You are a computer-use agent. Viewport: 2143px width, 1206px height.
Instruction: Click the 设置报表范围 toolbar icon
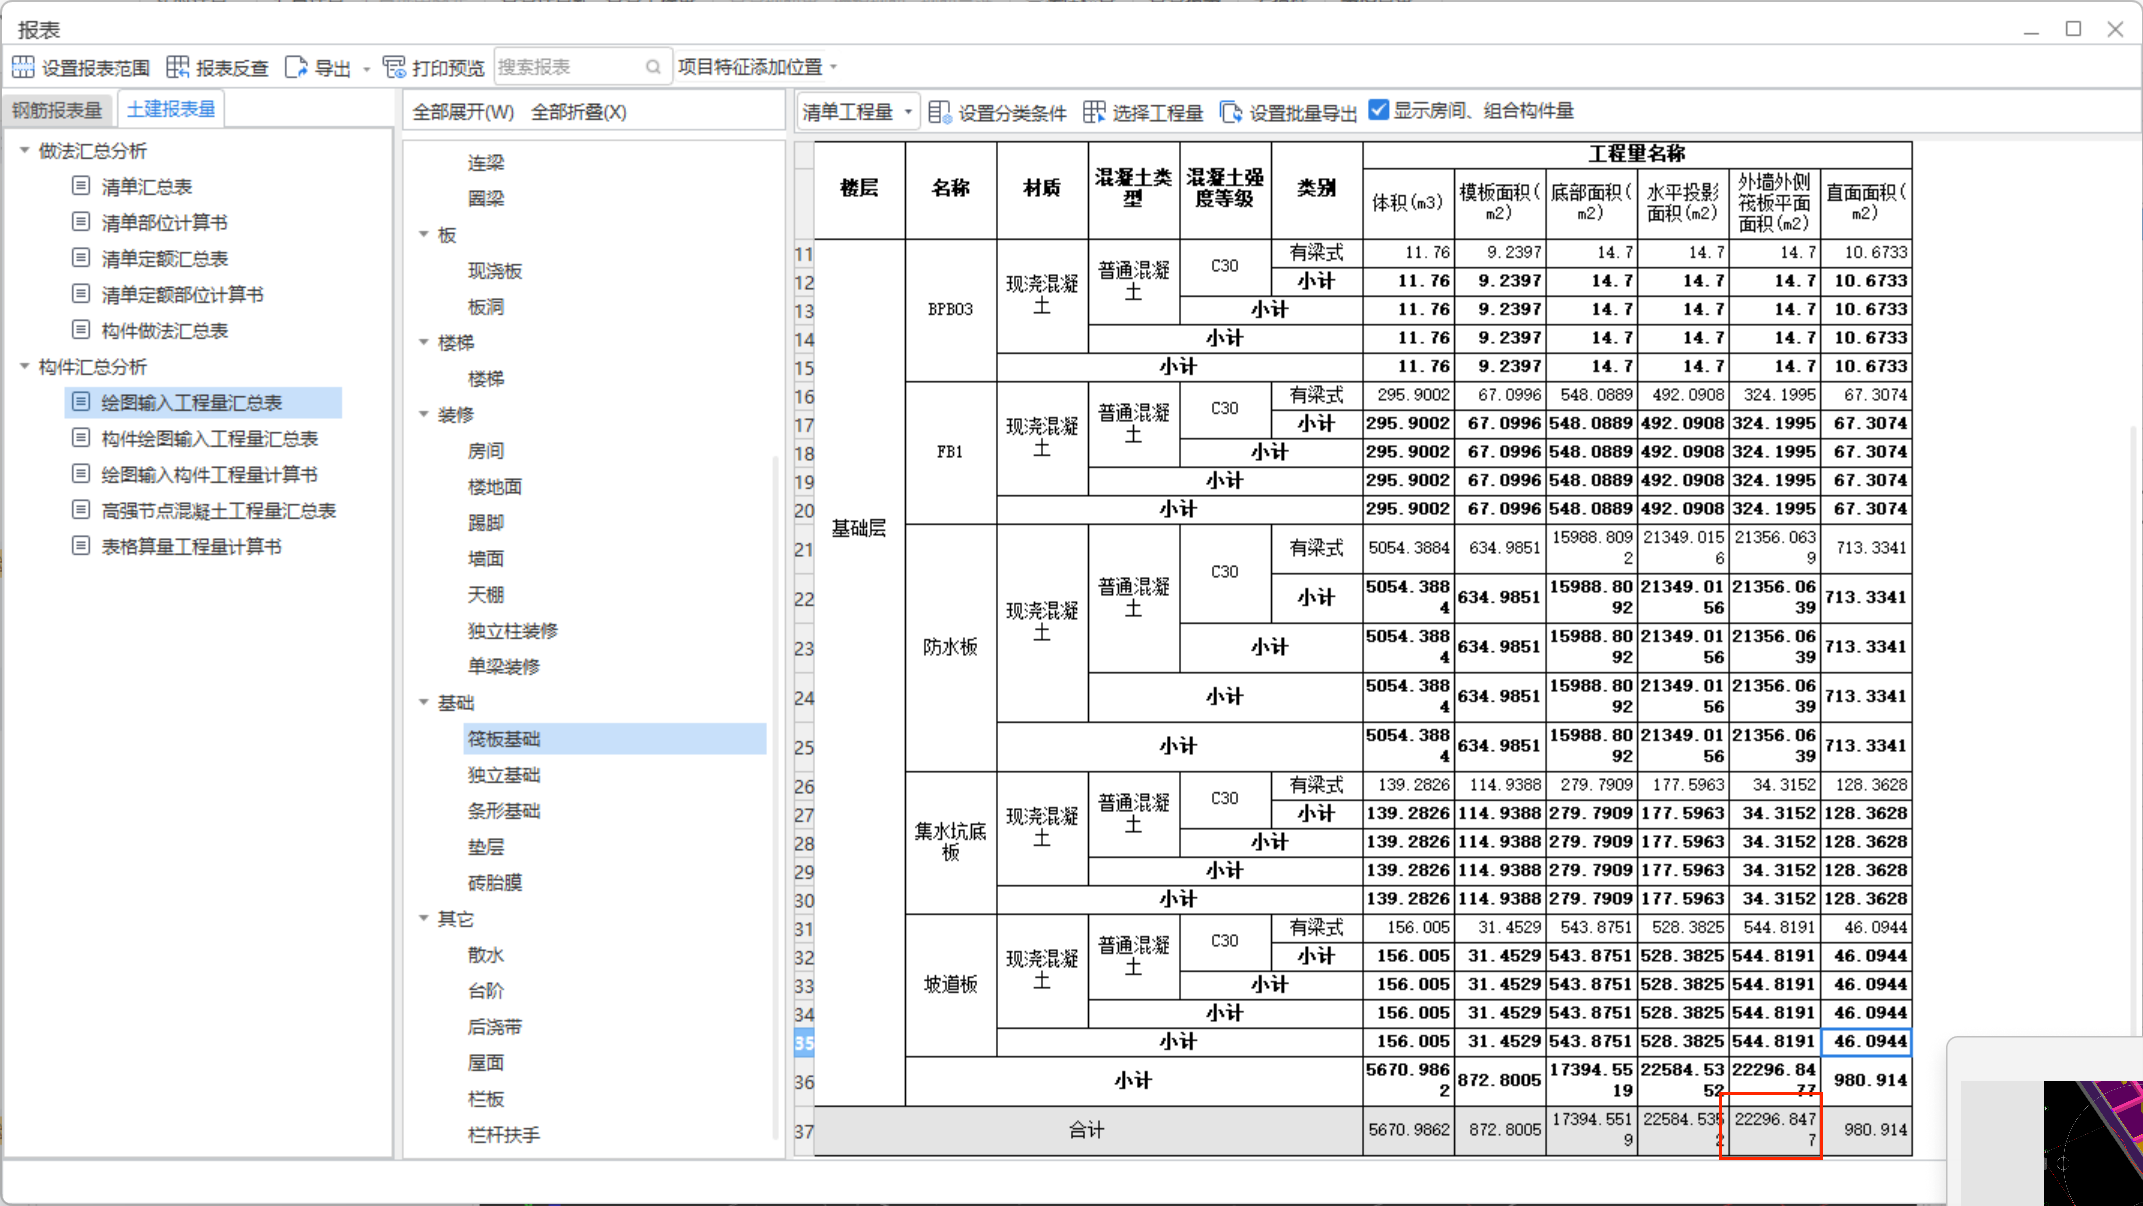(23, 67)
